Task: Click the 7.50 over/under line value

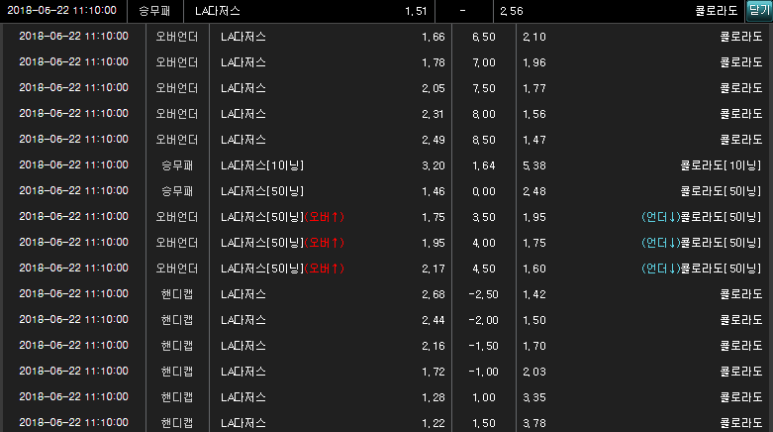Action: [x=484, y=88]
